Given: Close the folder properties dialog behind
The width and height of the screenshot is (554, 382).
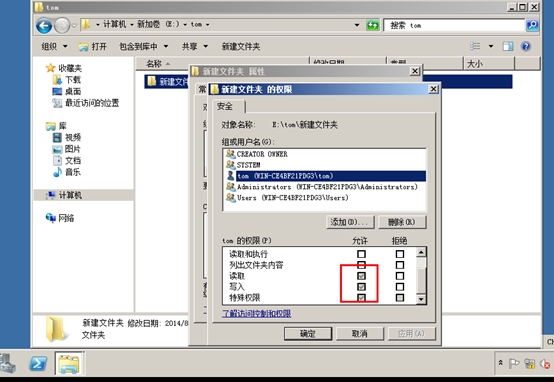Looking at the screenshot, I should pyautogui.click(x=415, y=71).
